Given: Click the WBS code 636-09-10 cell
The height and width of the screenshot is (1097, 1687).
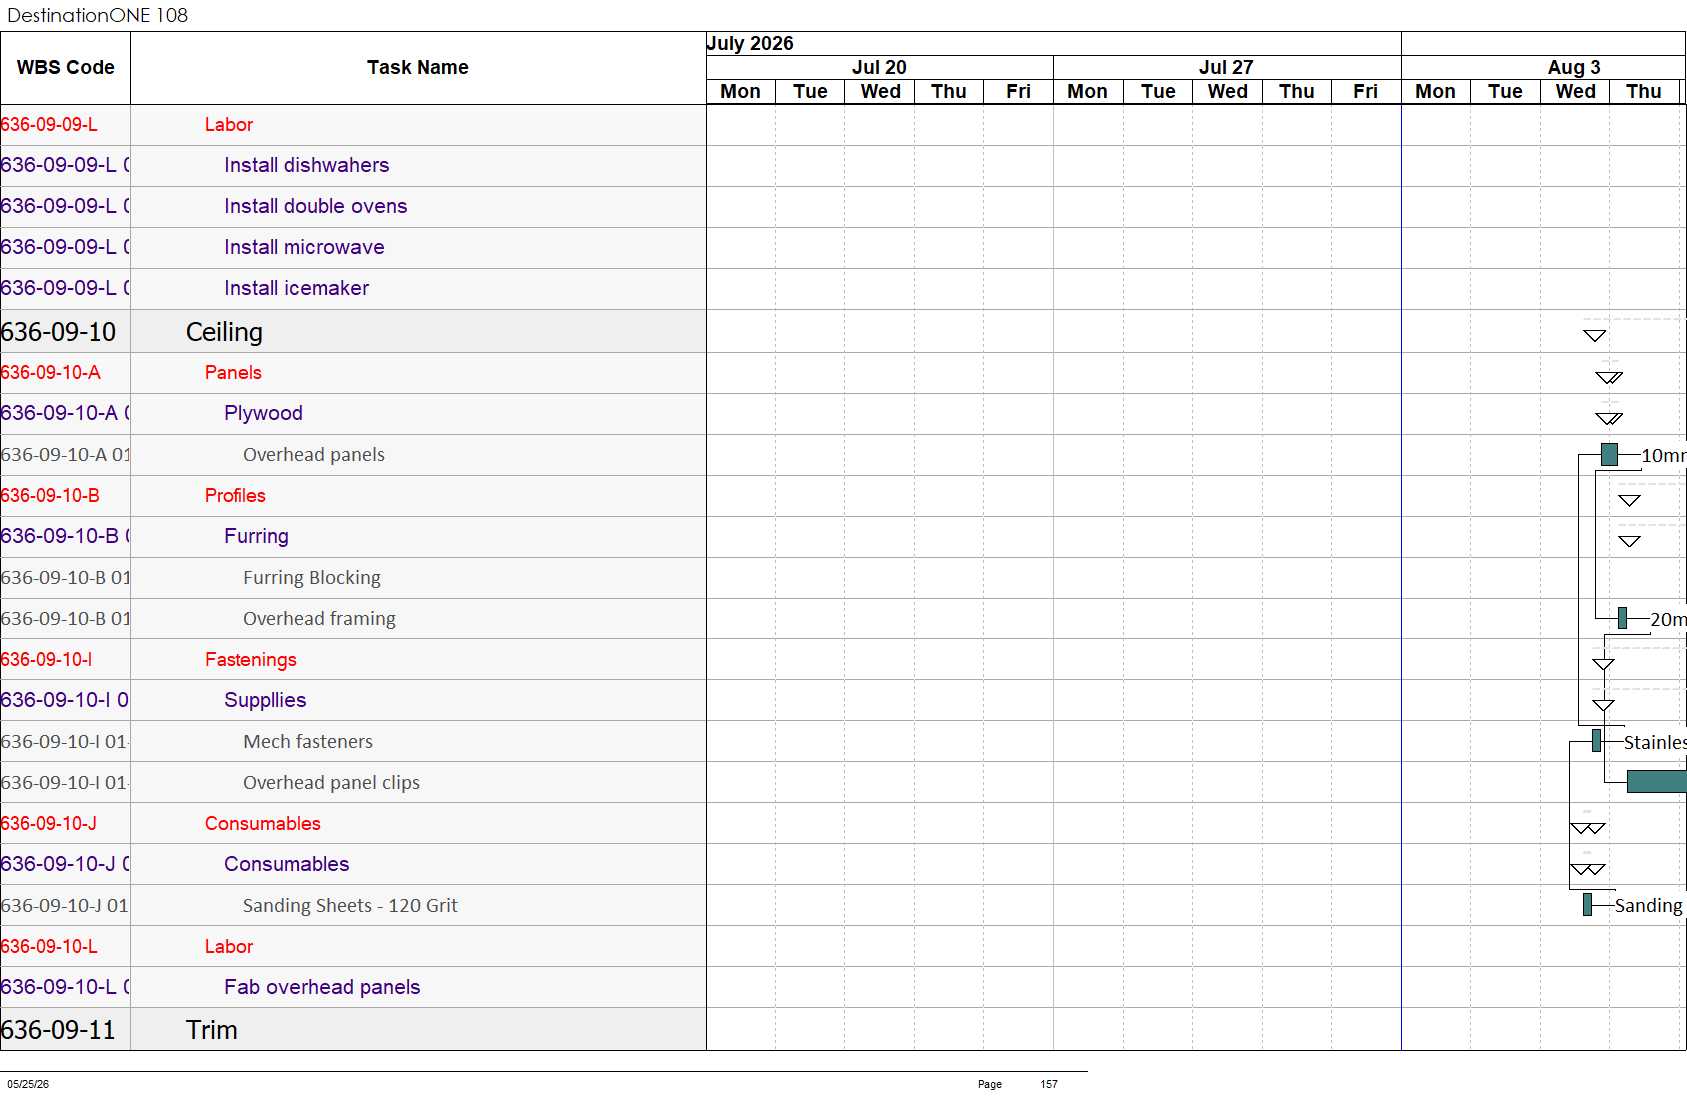Looking at the screenshot, I should pos(65,332).
